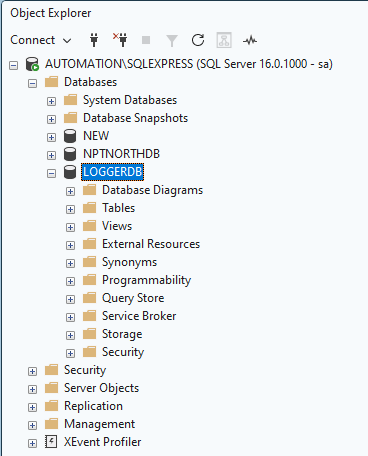Expand the XEvent Profiler node

pos(32,443)
